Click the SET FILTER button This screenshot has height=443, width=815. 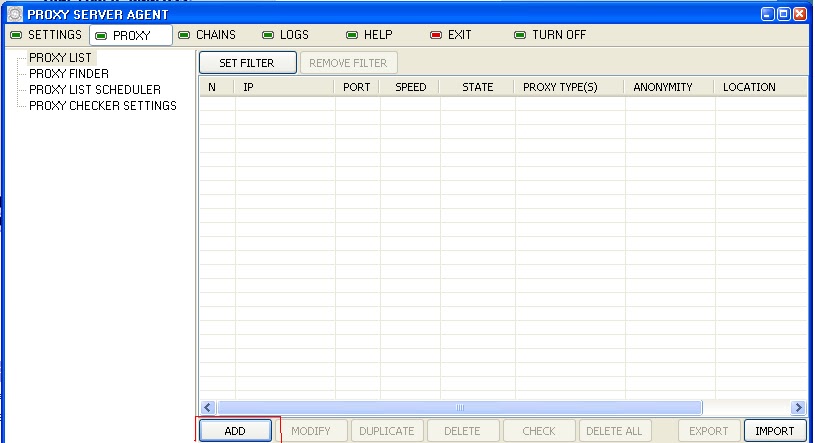[x=247, y=63]
